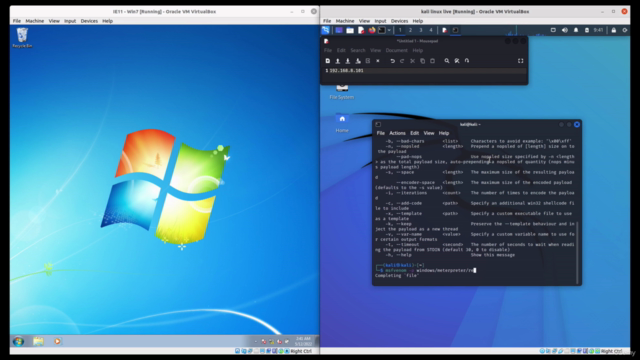Open terminal Actions menu
This screenshot has height=360, width=640.
coord(397,133)
